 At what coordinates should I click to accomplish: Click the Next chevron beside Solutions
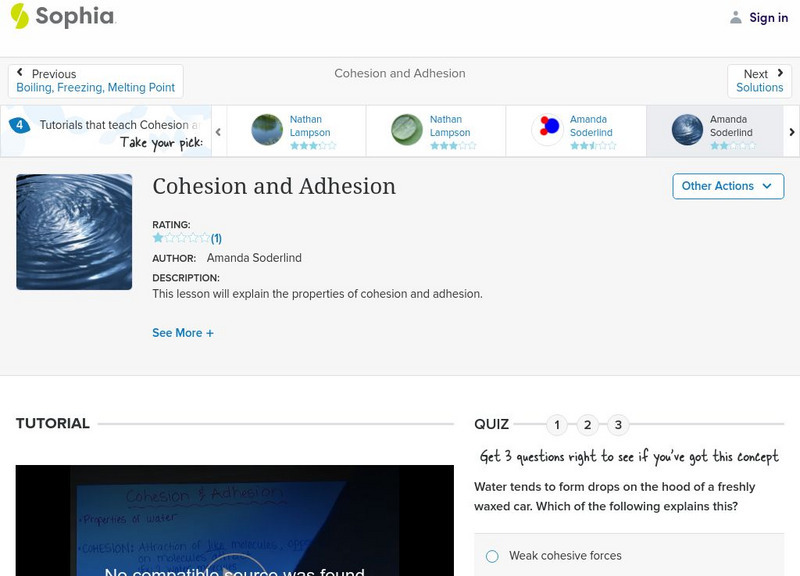778,72
